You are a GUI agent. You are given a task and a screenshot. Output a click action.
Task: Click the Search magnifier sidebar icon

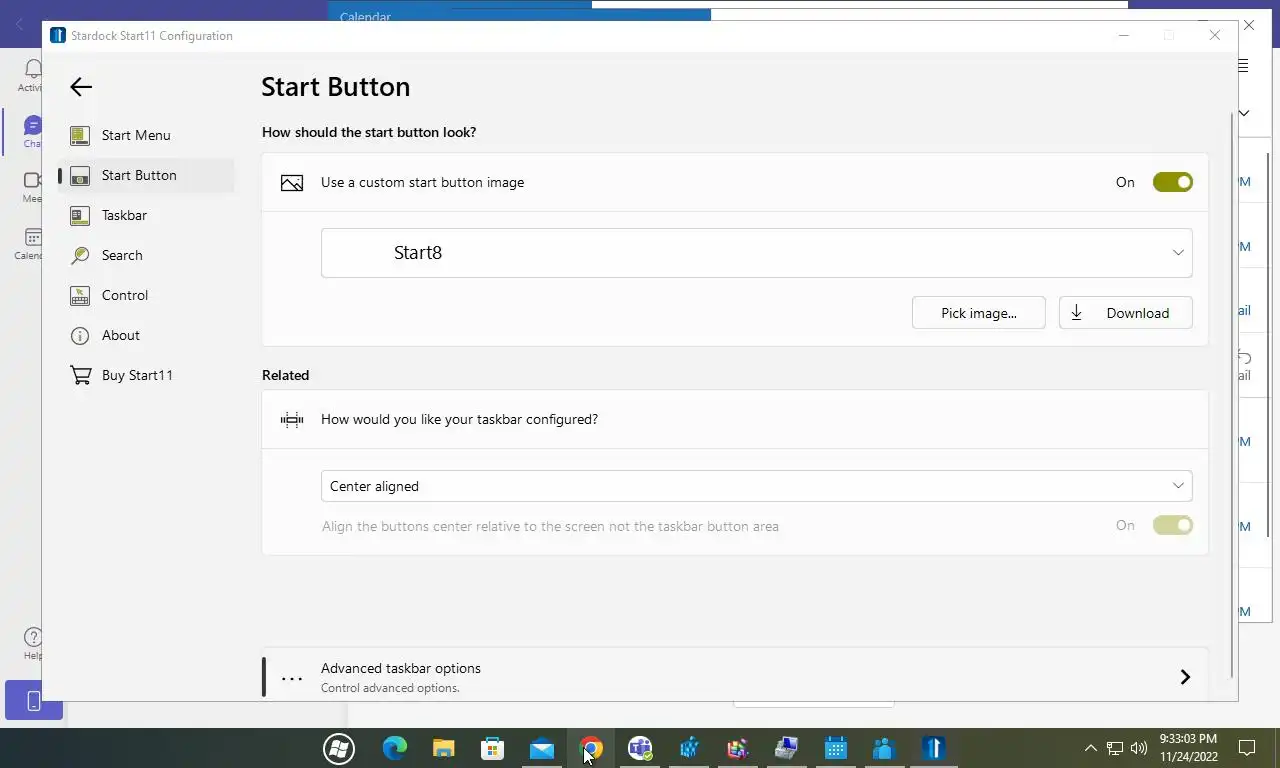click(80, 255)
